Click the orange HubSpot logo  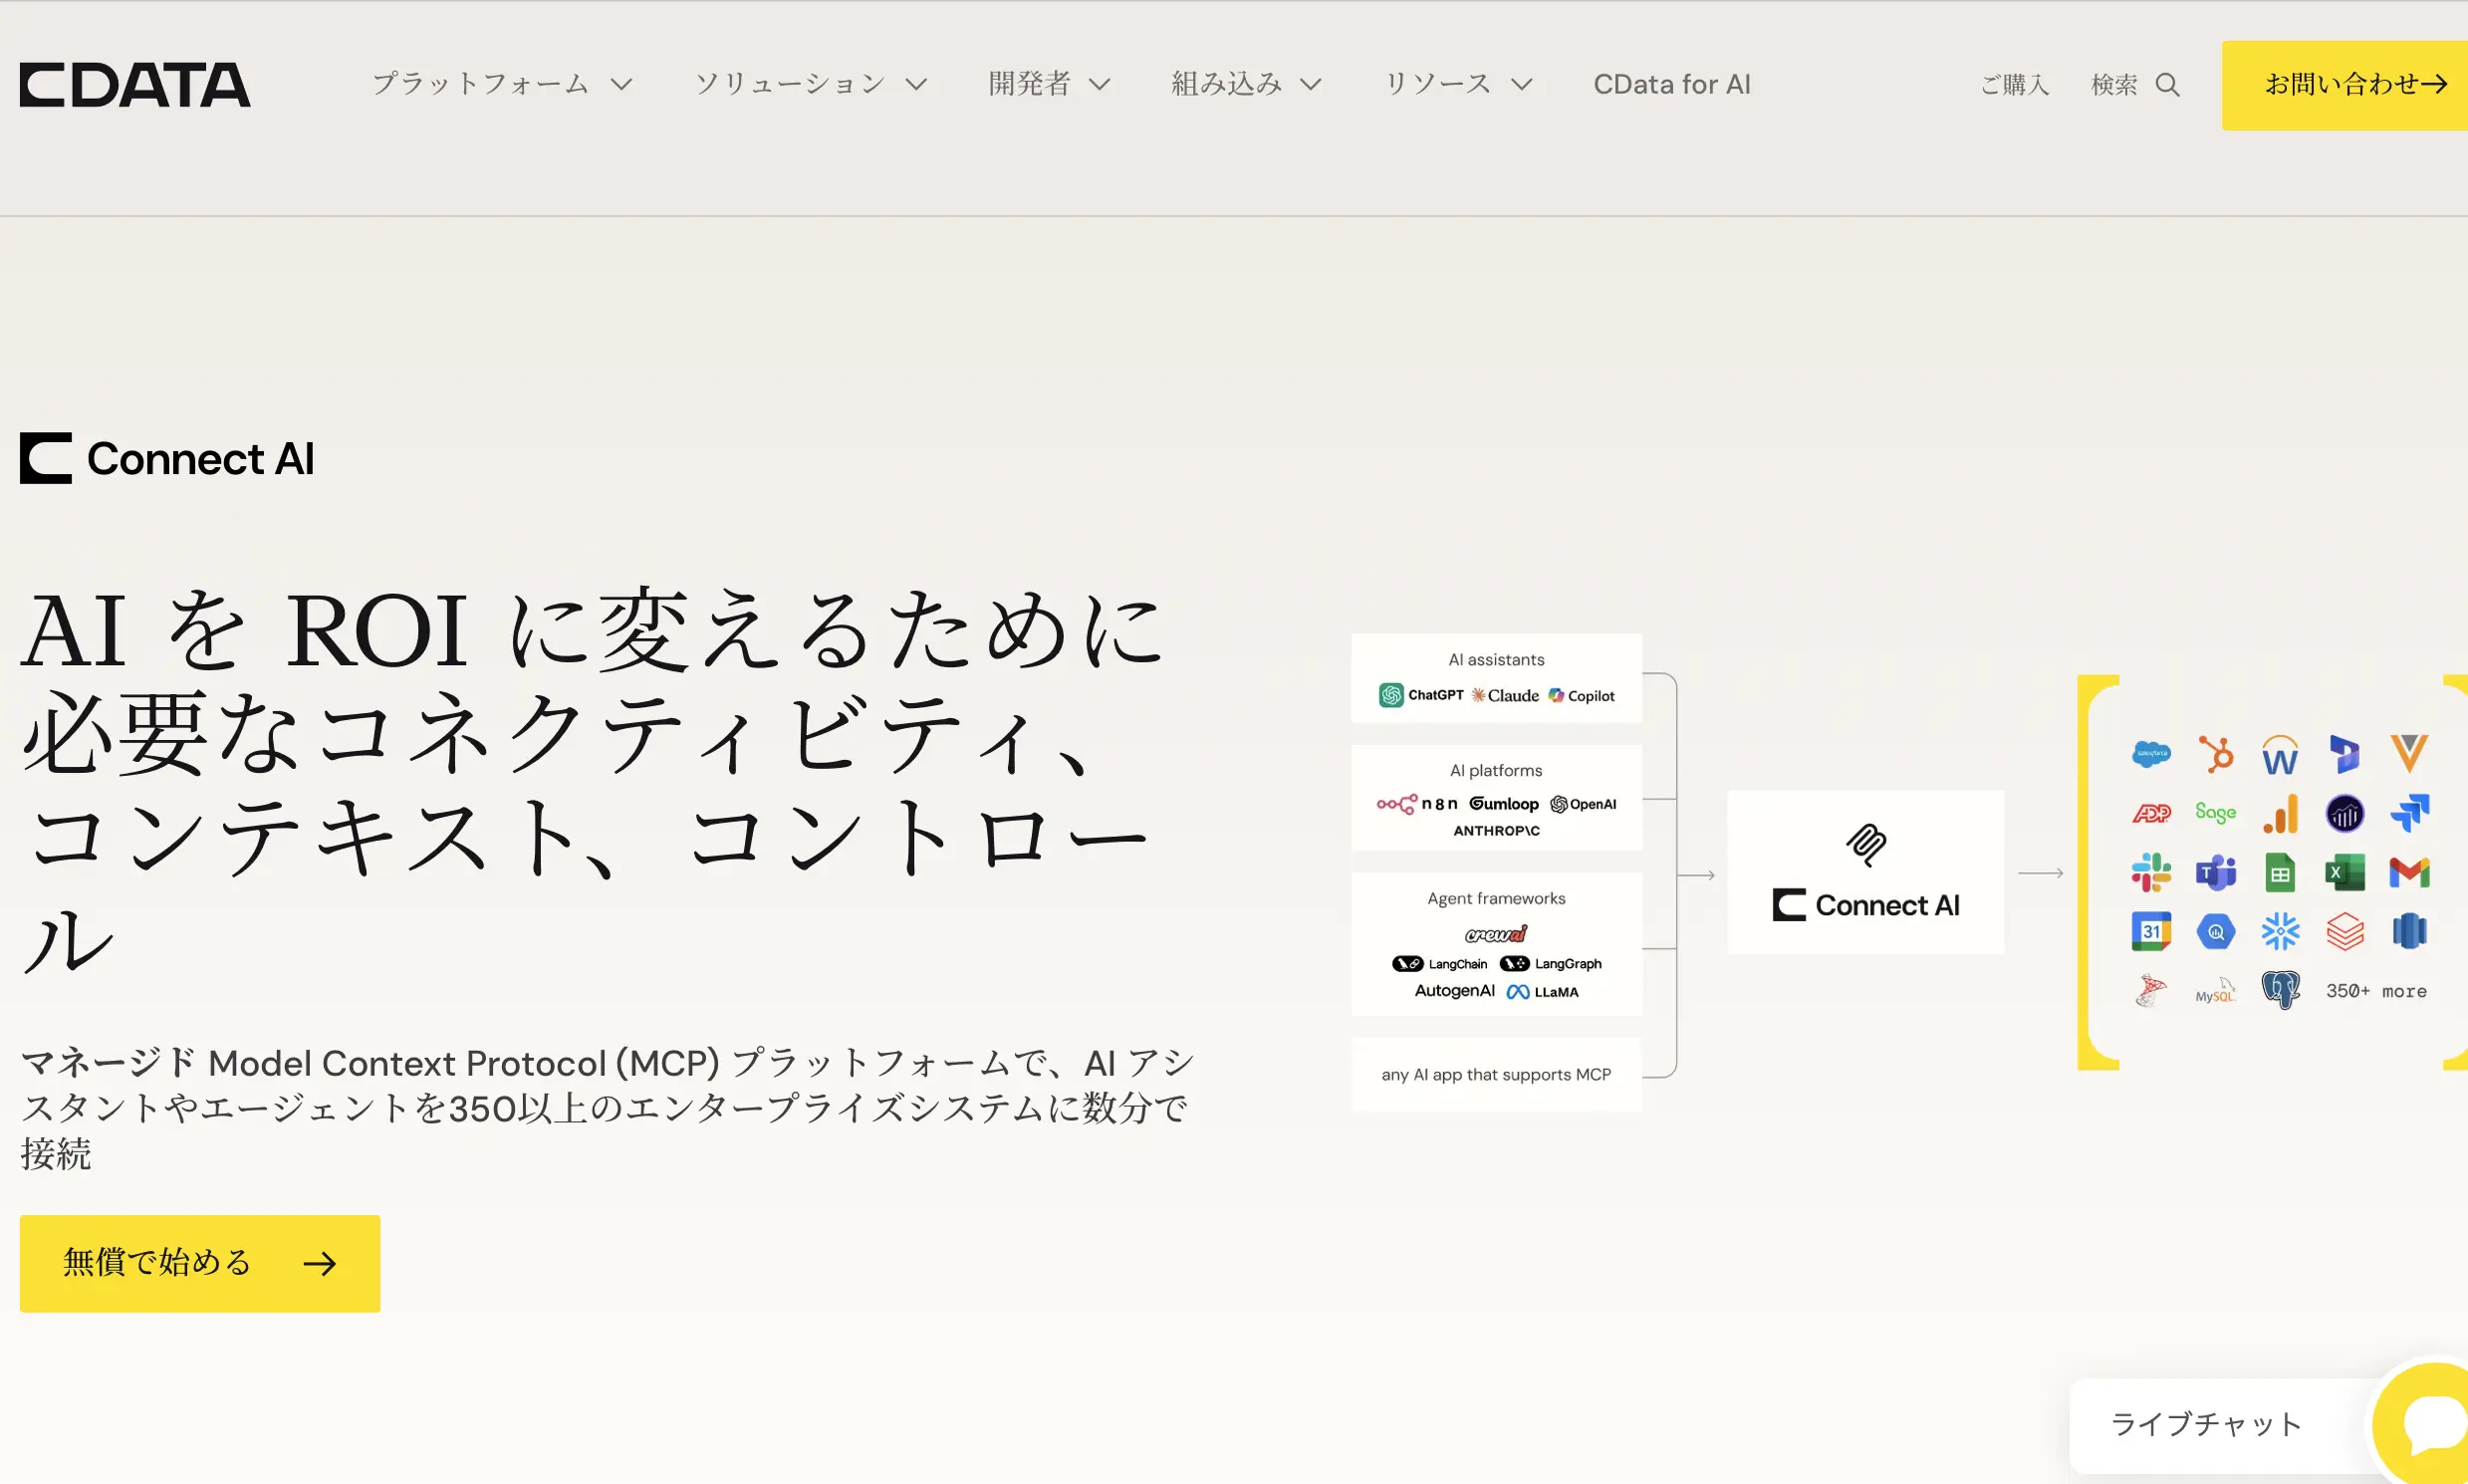2216,753
